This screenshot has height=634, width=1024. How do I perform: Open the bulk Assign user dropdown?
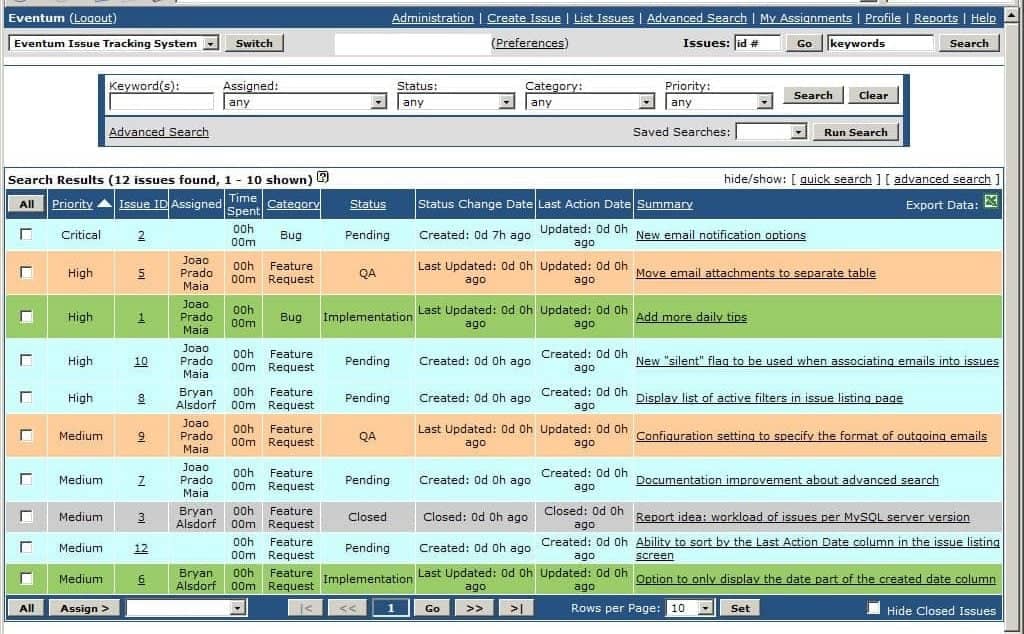[x=237, y=608]
